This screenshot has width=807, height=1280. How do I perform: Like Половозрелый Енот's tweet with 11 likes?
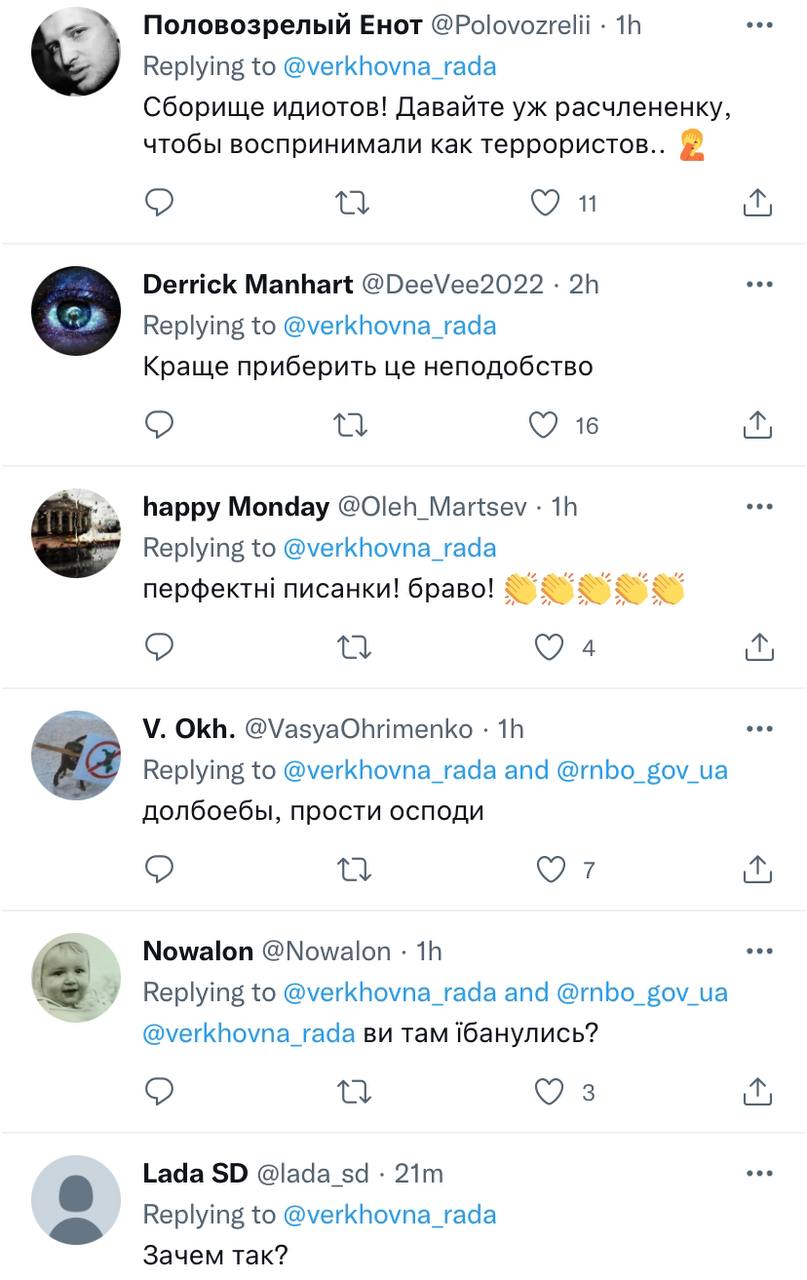pyautogui.click(x=545, y=204)
